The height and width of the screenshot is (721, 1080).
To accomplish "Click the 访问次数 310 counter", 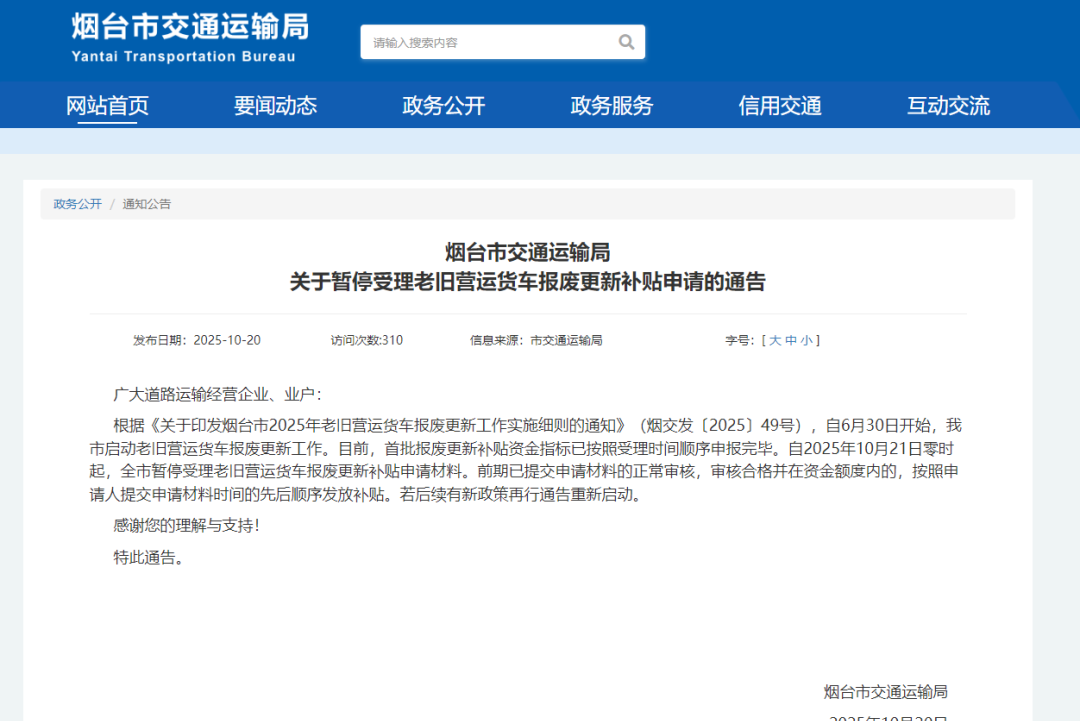I will pyautogui.click(x=367, y=340).
